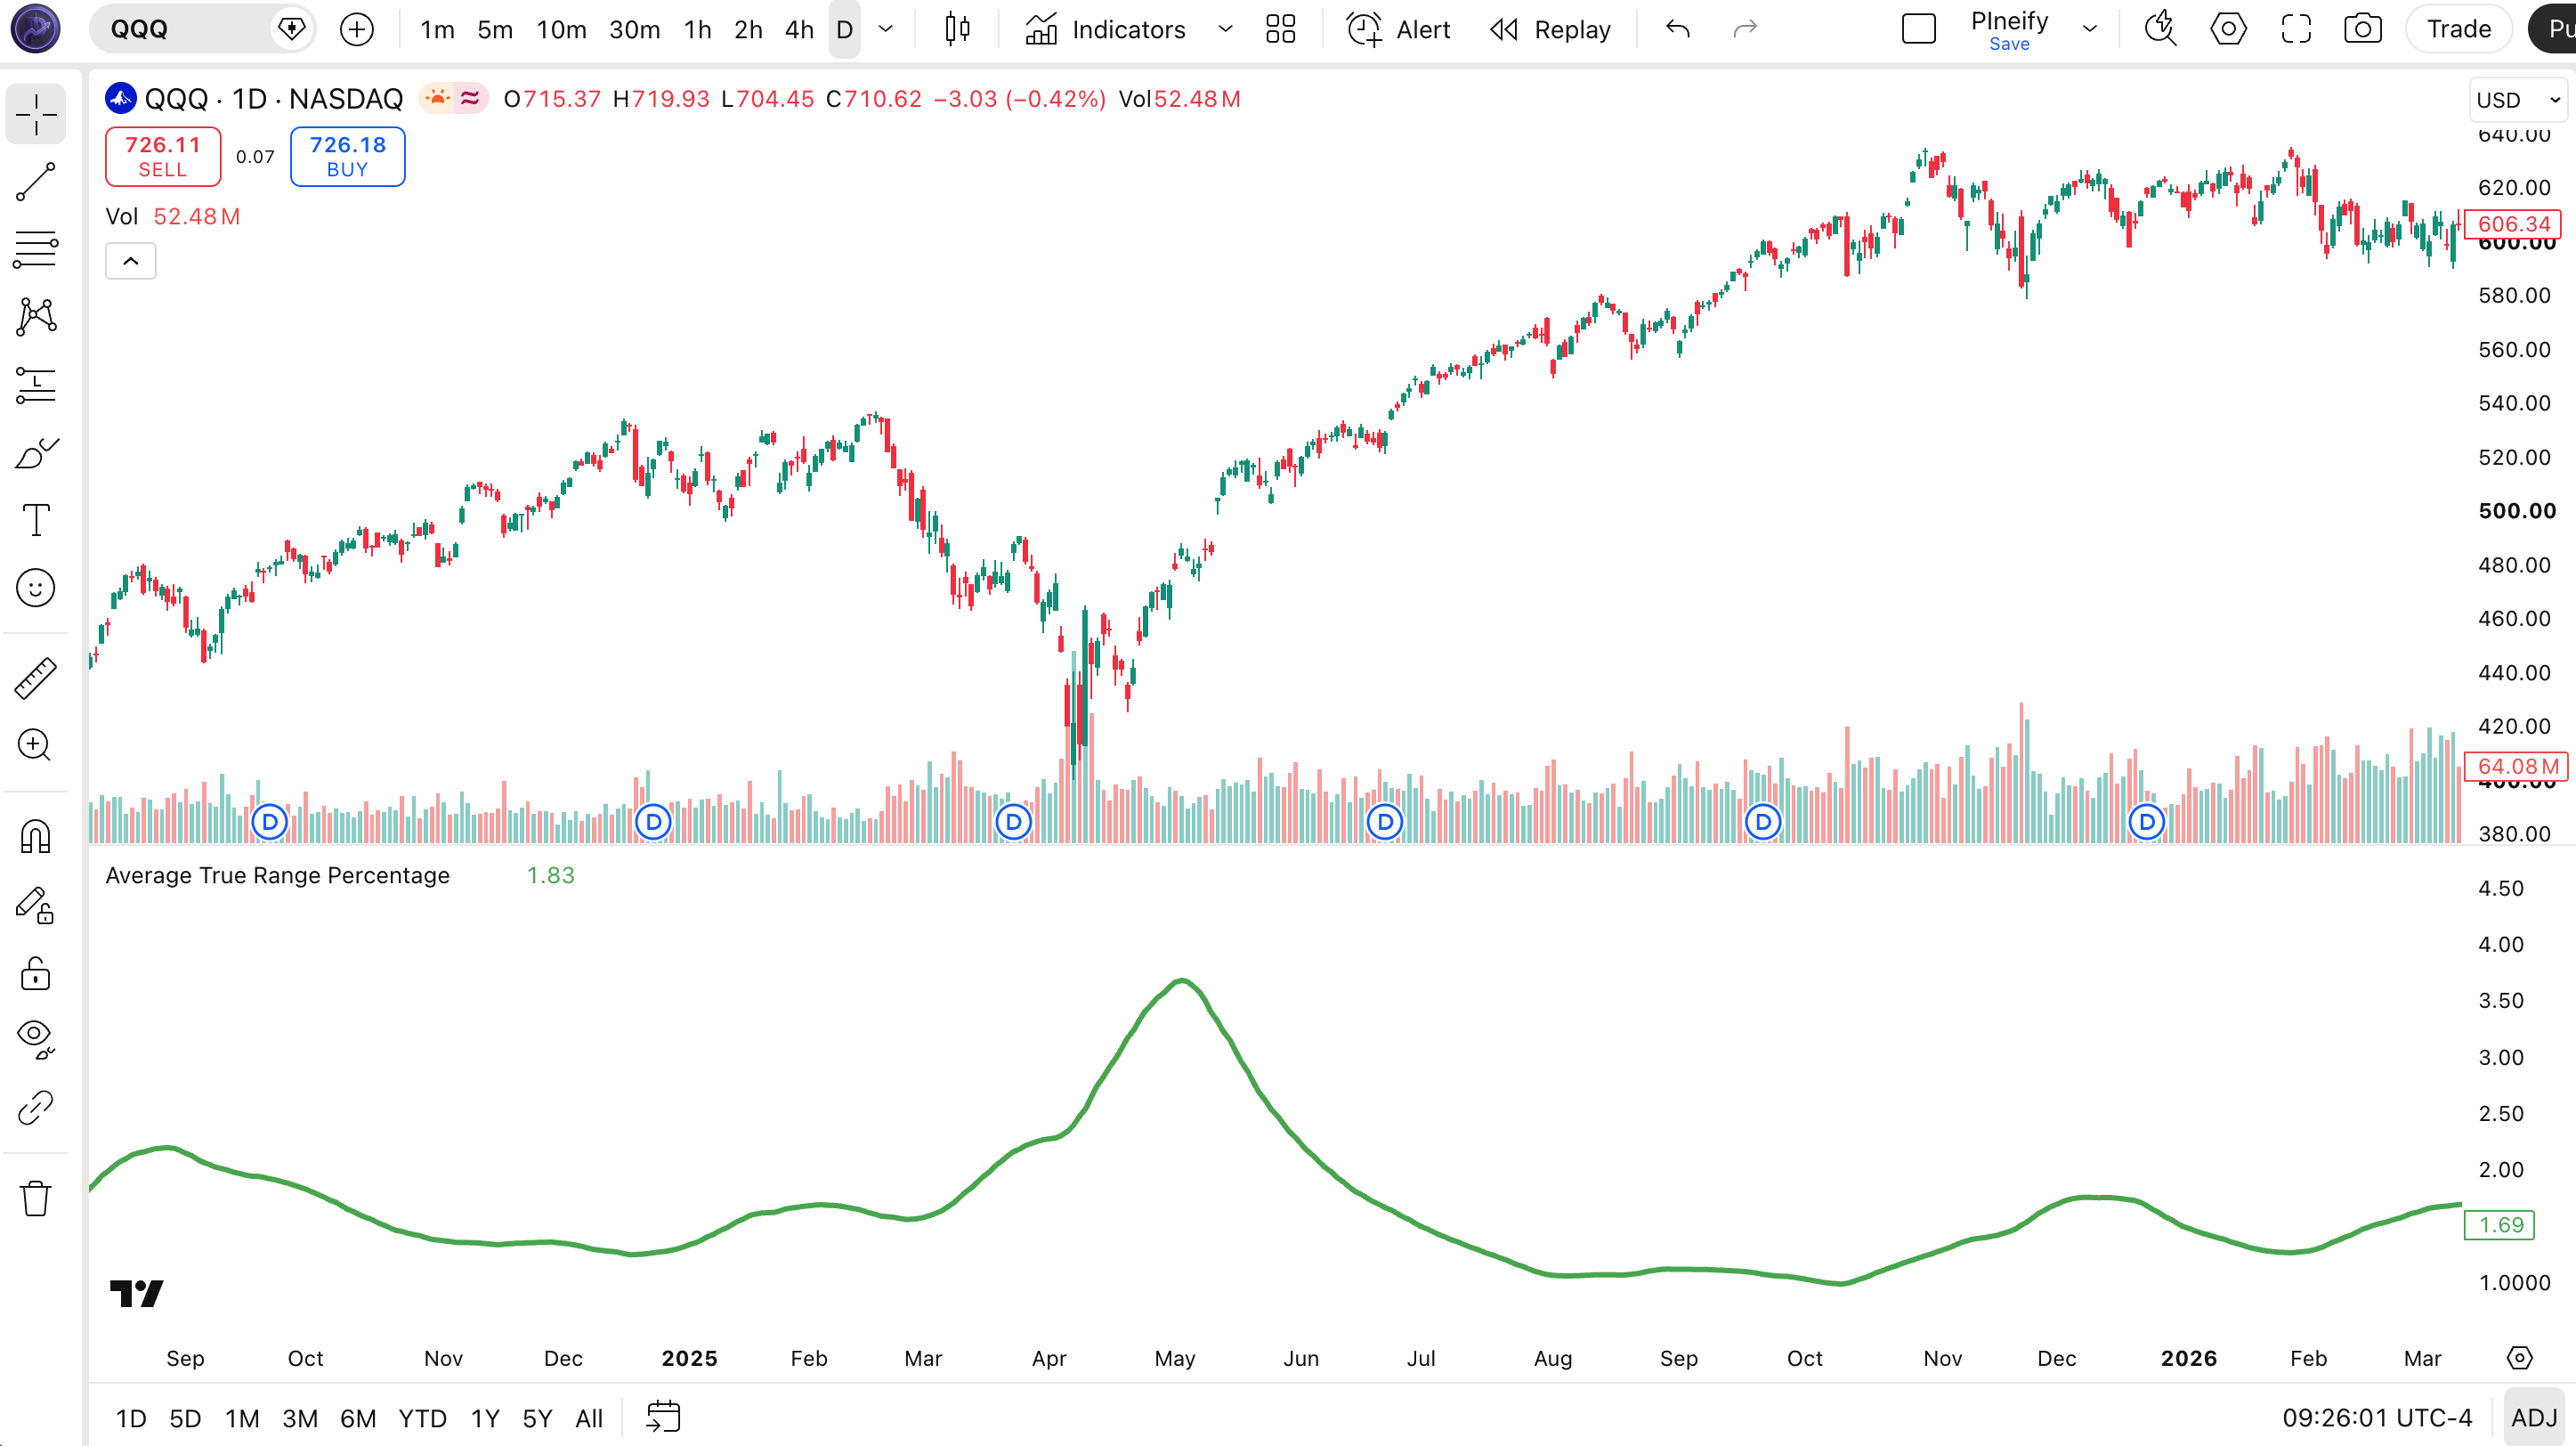This screenshot has height=1446, width=2576.
Task: Click the dividend marker near October 2024
Action: [x=269, y=822]
